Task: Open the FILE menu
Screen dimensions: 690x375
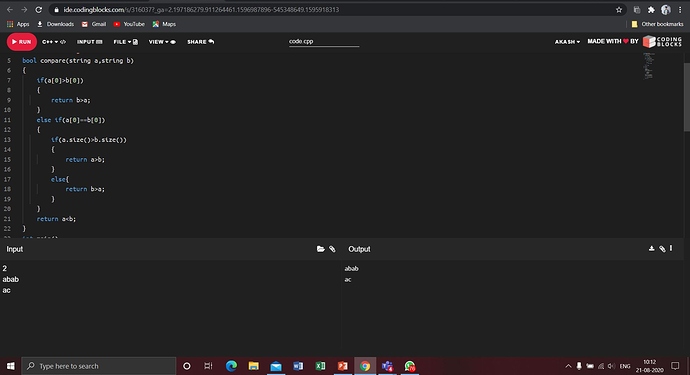Action: pyautogui.click(x=125, y=42)
